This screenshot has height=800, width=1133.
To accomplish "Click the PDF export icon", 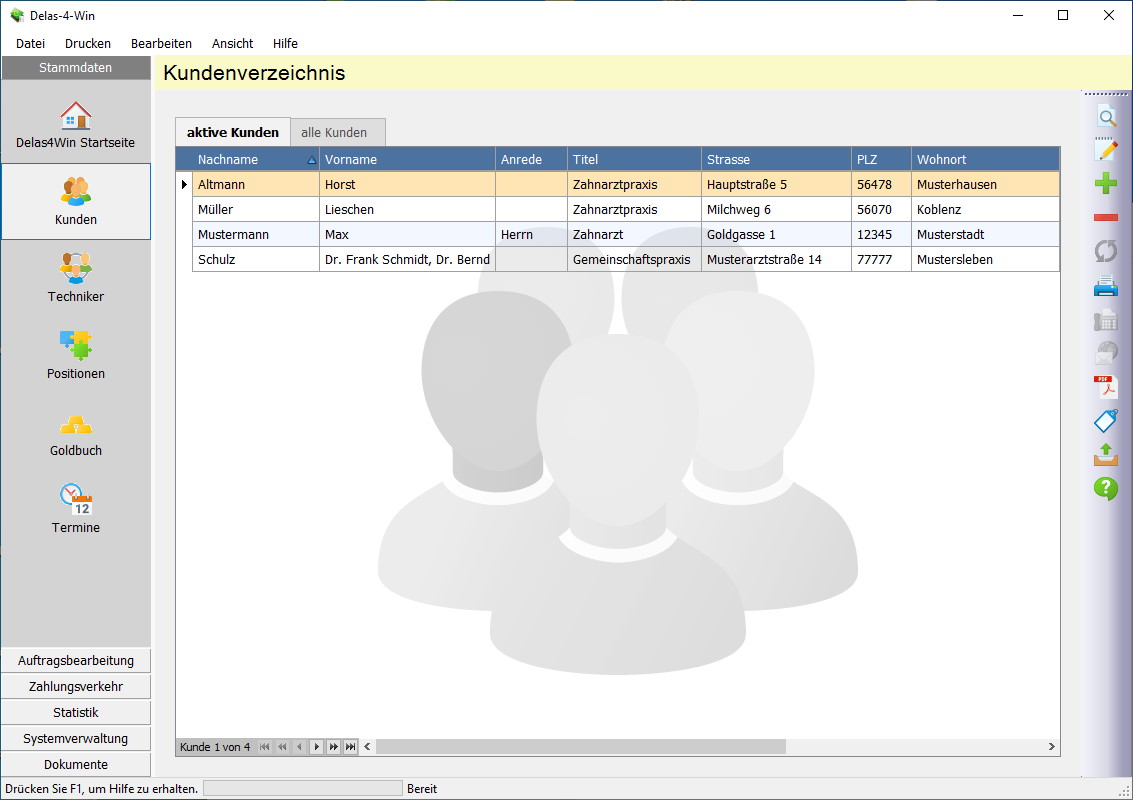I will coord(1106,387).
